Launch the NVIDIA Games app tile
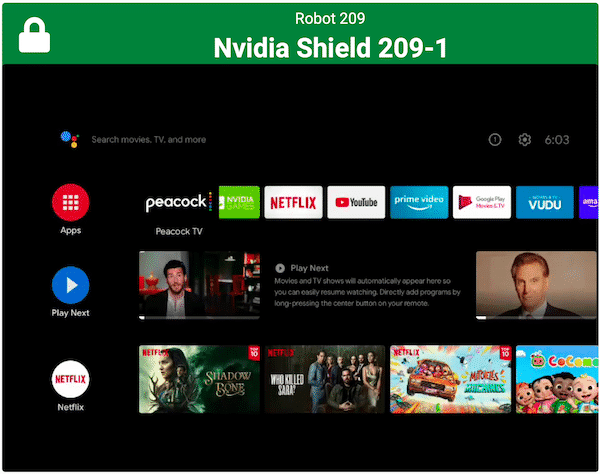This screenshot has height=474, width=600. point(239,202)
